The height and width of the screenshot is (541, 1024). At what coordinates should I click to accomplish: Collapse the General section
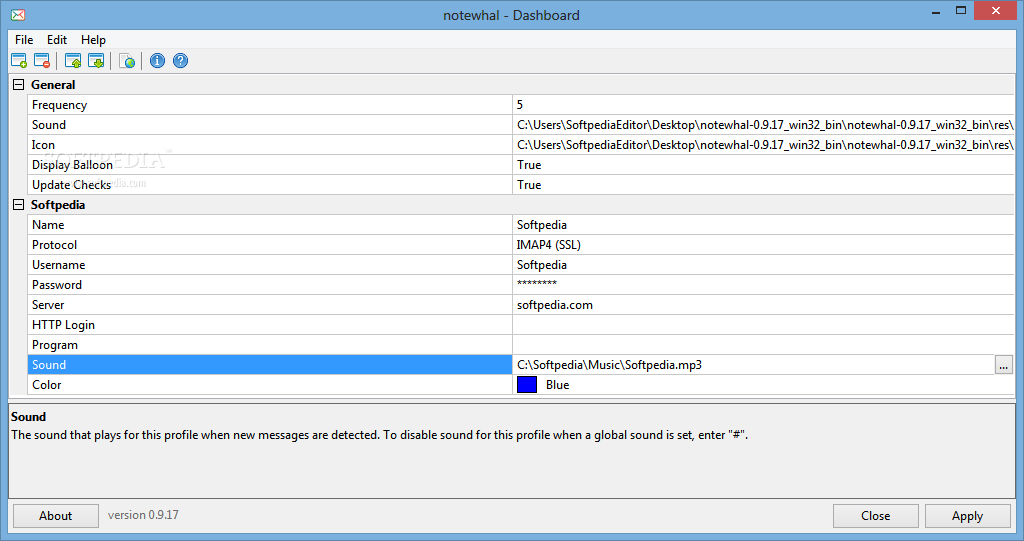pos(18,85)
